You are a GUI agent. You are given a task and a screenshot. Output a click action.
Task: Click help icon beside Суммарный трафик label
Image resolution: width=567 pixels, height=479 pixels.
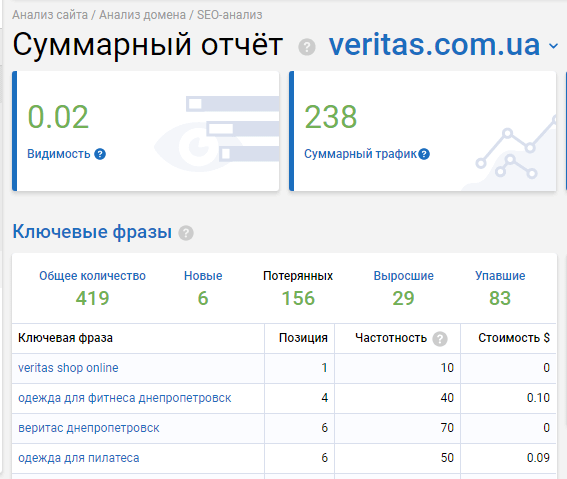click(x=424, y=154)
